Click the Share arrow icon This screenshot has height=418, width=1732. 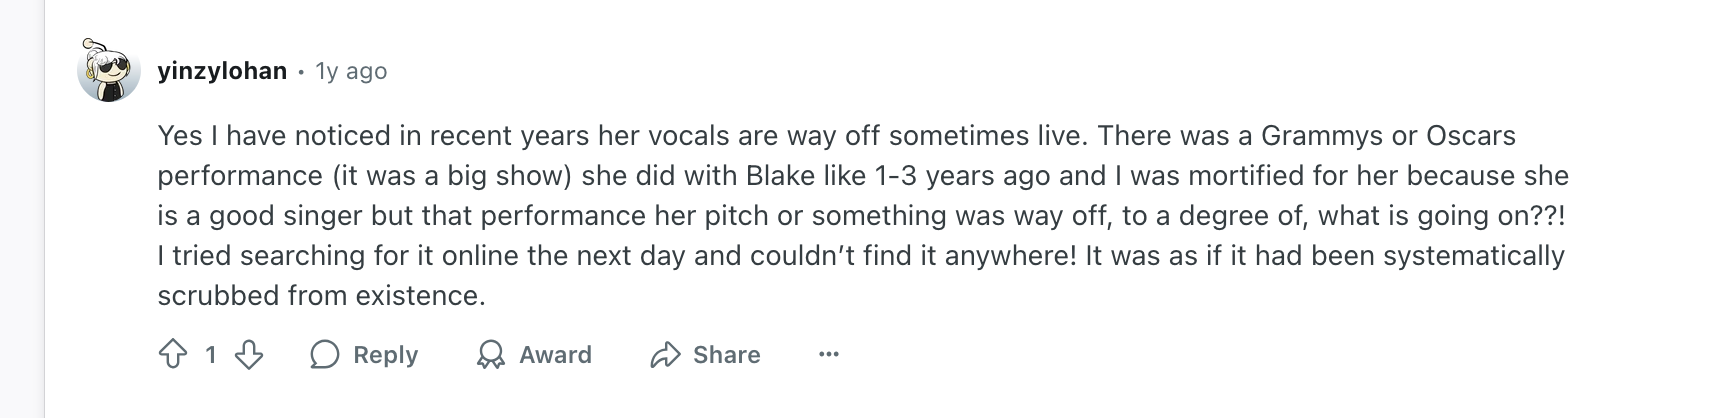tap(665, 354)
